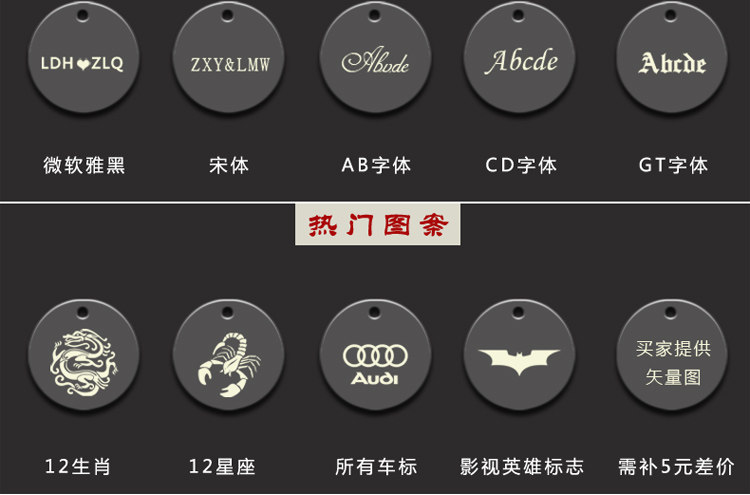This screenshot has width=750, height=495.
Task: Choose the cursive script Abcde pendant
Action: click(x=375, y=57)
